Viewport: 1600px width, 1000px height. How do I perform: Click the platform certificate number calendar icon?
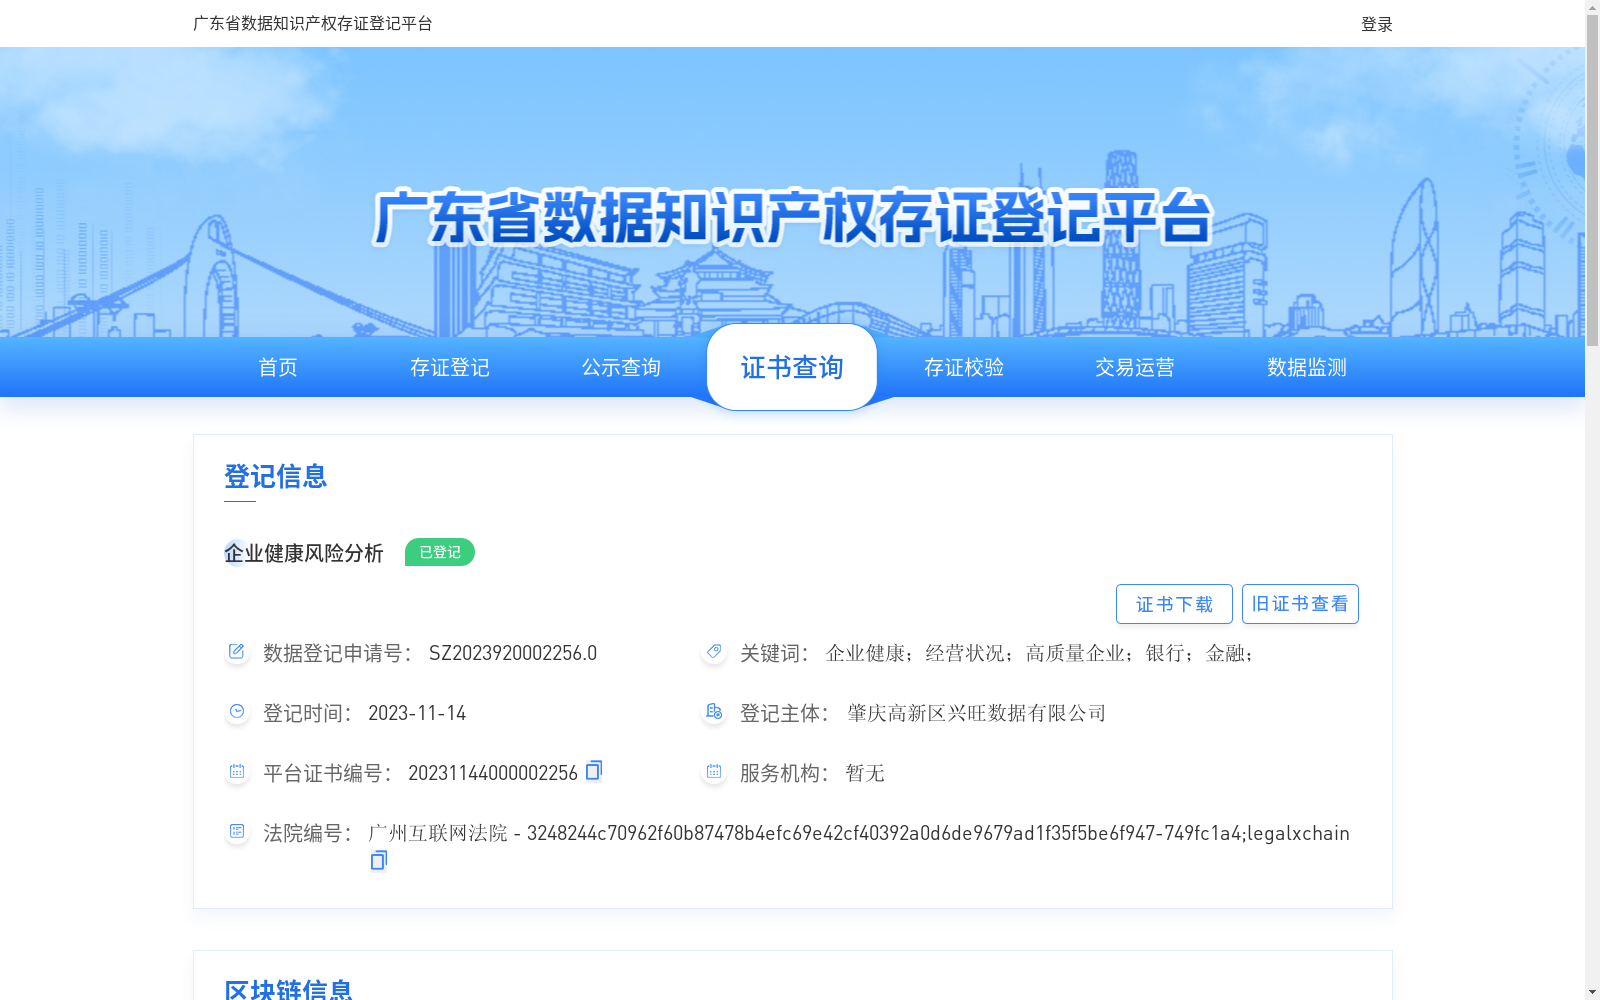coord(237,772)
